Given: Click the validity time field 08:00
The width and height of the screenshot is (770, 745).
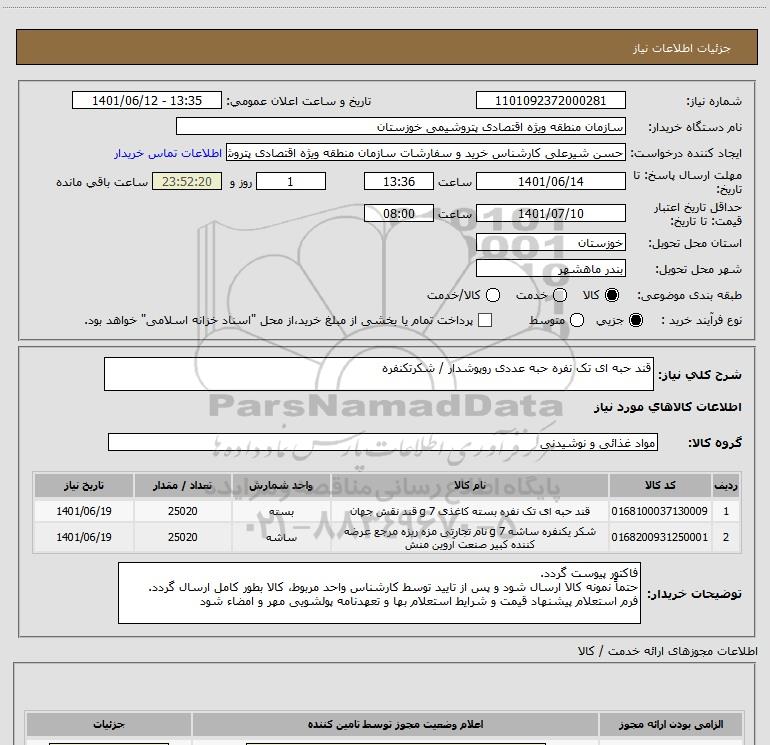Looking at the screenshot, I should coord(399,213).
